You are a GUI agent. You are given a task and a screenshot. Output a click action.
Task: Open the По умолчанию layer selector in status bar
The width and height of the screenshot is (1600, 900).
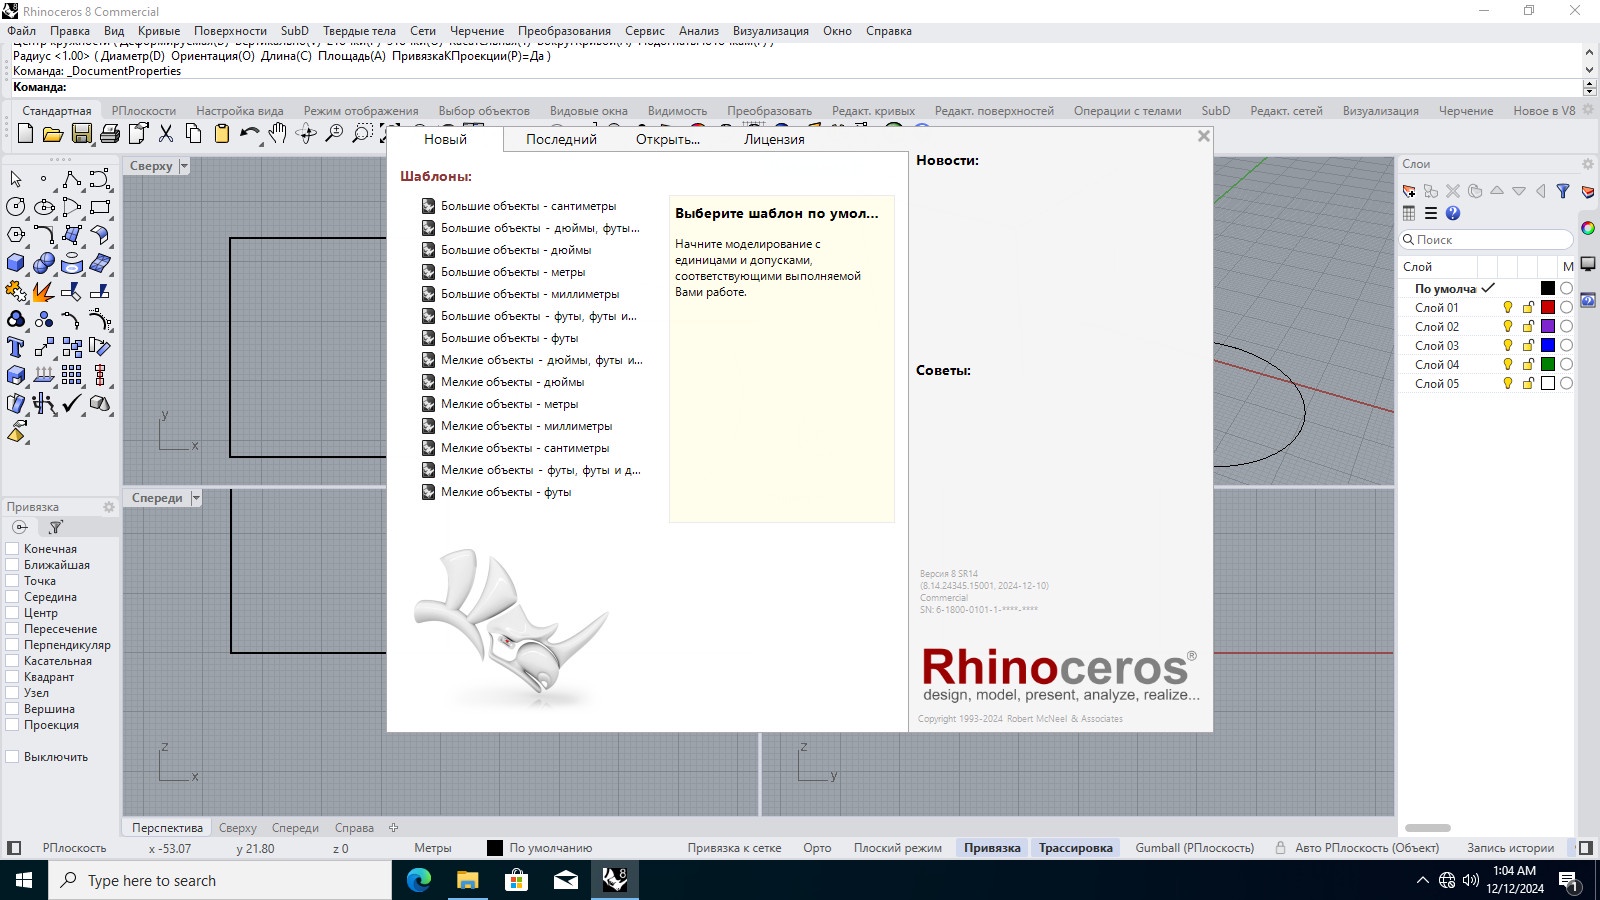540,848
